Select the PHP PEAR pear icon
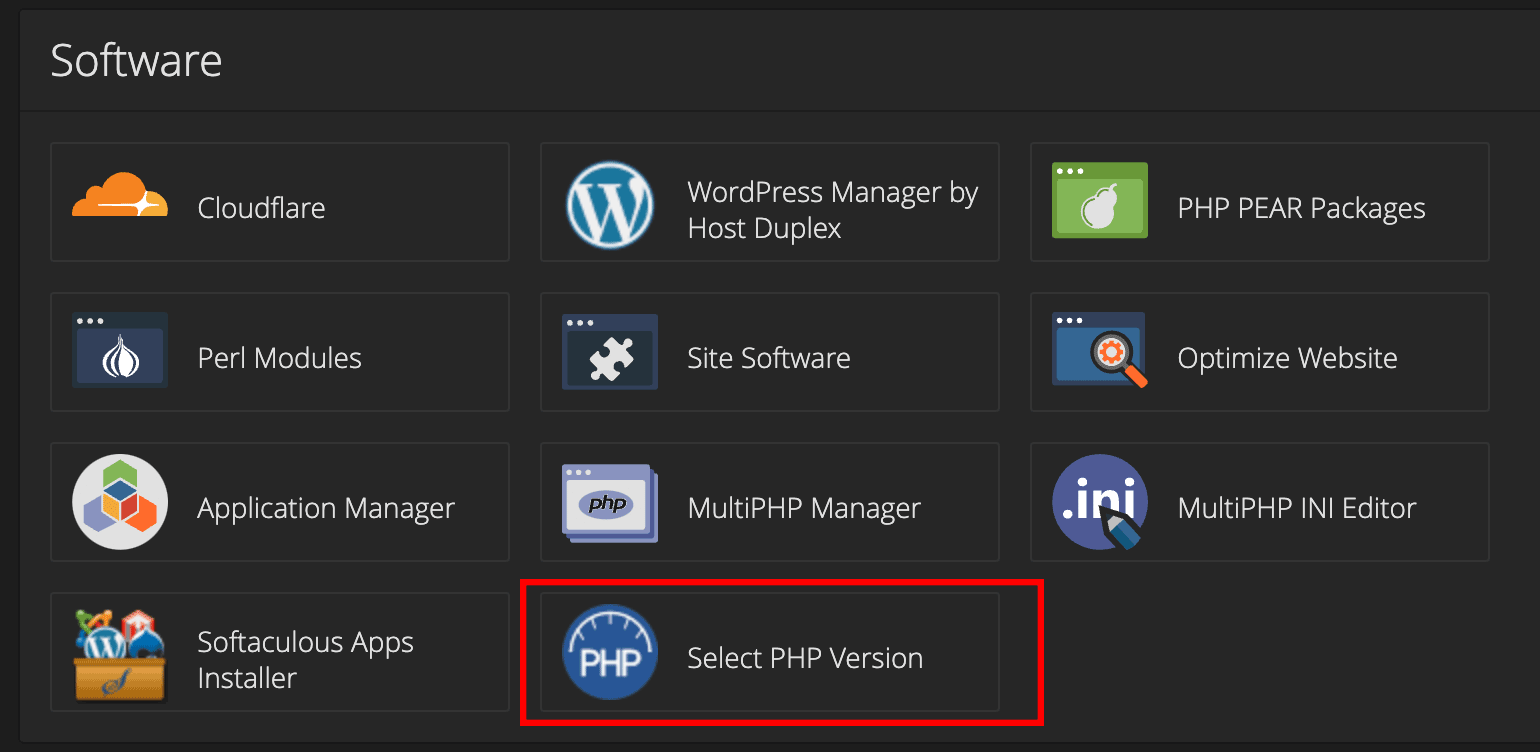The width and height of the screenshot is (1540, 752). (1099, 202)
